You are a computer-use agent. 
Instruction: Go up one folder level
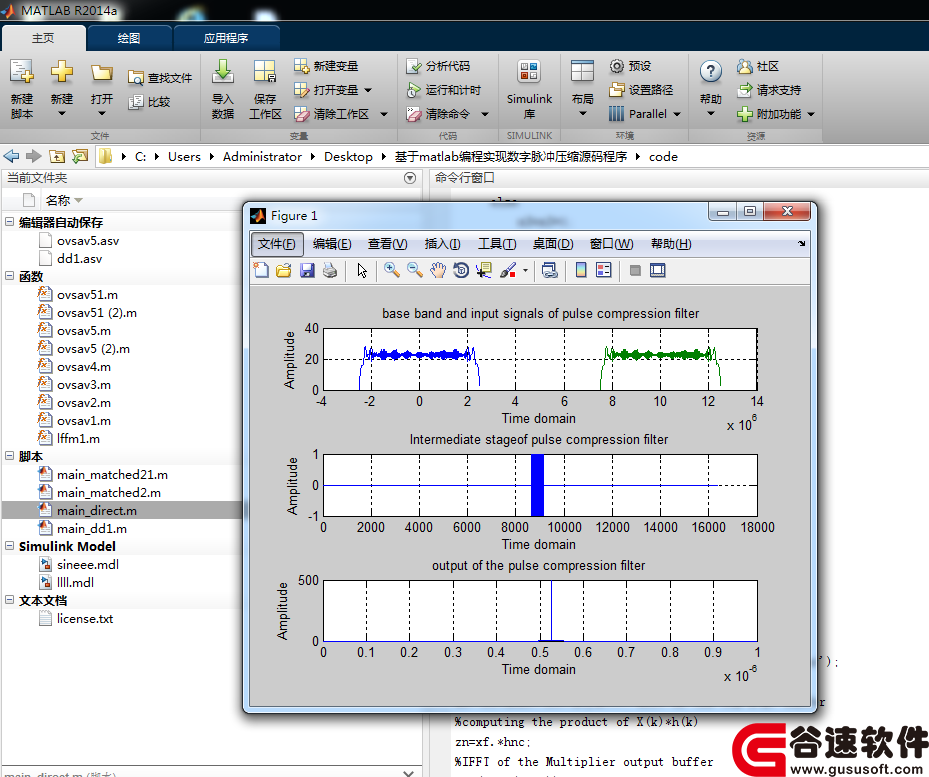pos(57,156)
